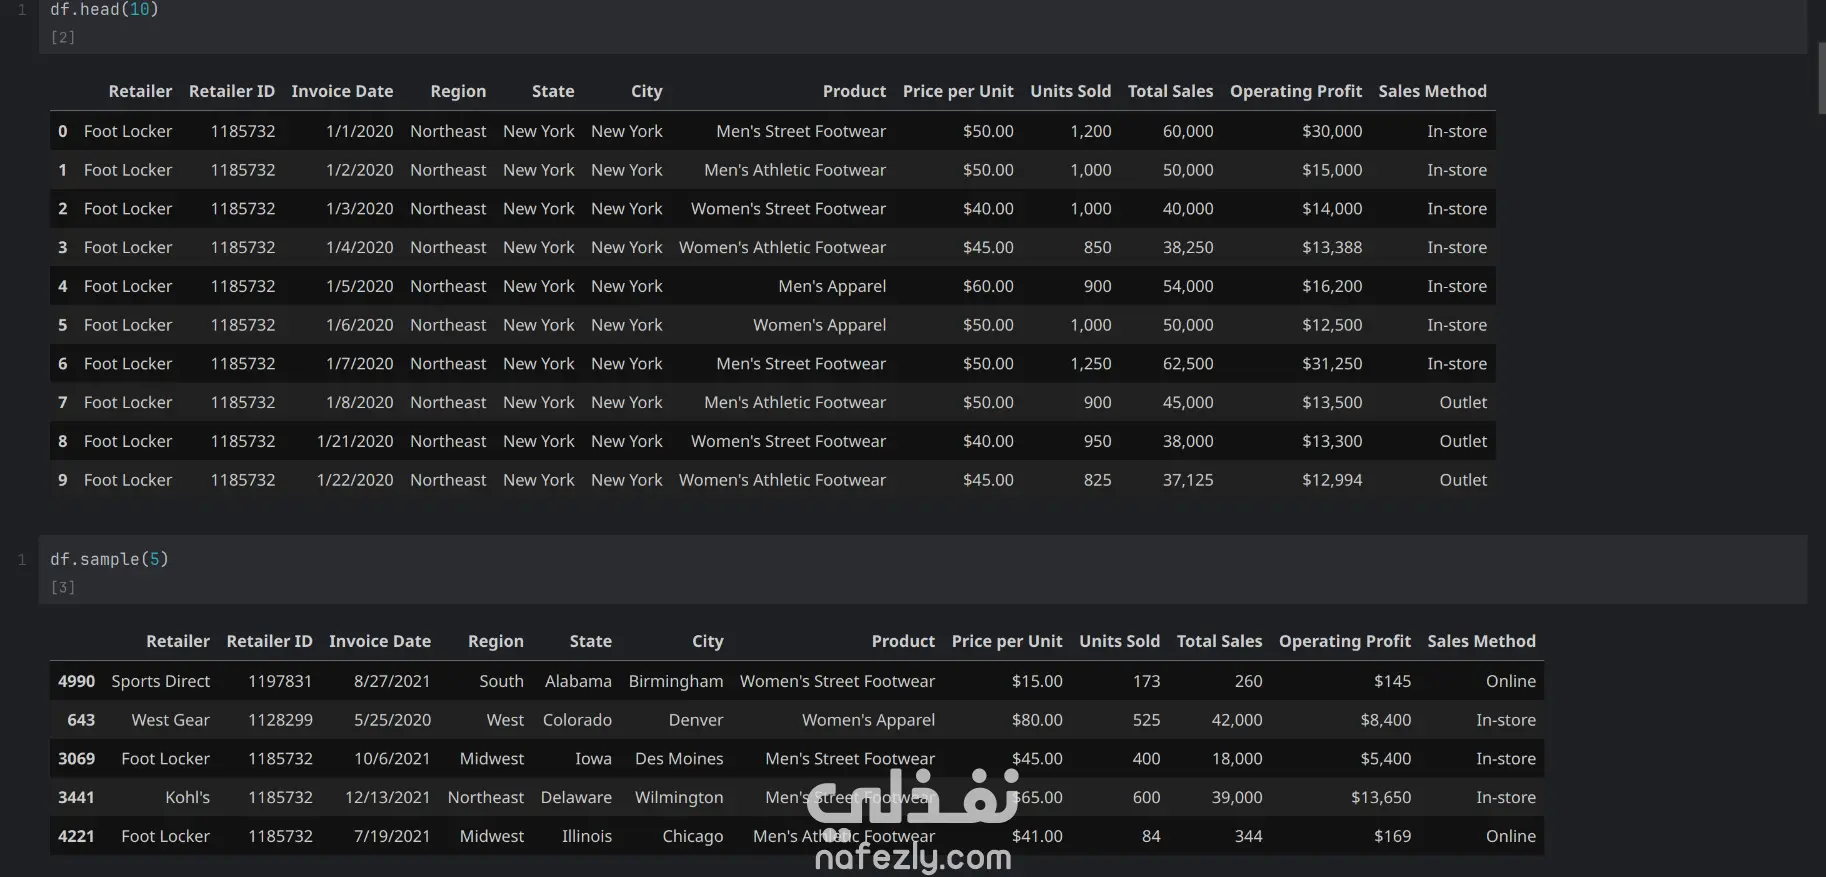Click the $60.00 price per unit cell
Screen dimensions: 1826x877
[x=988, y=286]
